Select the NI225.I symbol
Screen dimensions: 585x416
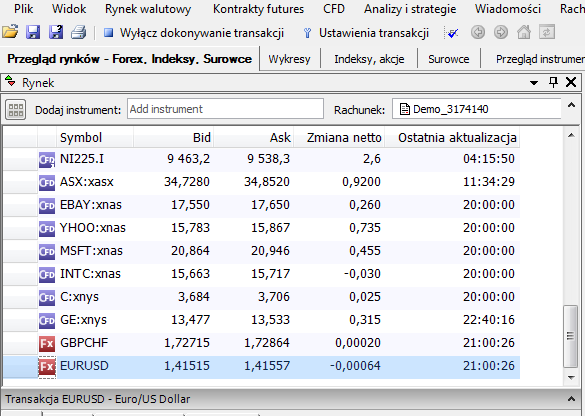coord(82,159)
